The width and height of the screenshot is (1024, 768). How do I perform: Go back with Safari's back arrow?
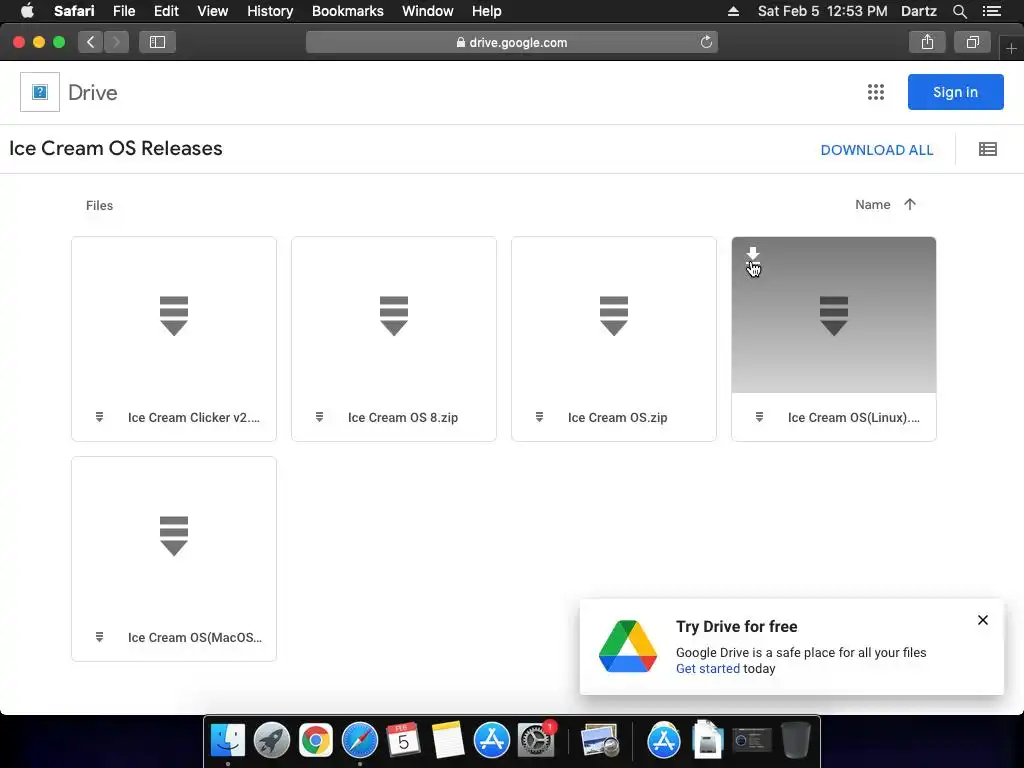[91, 42]
